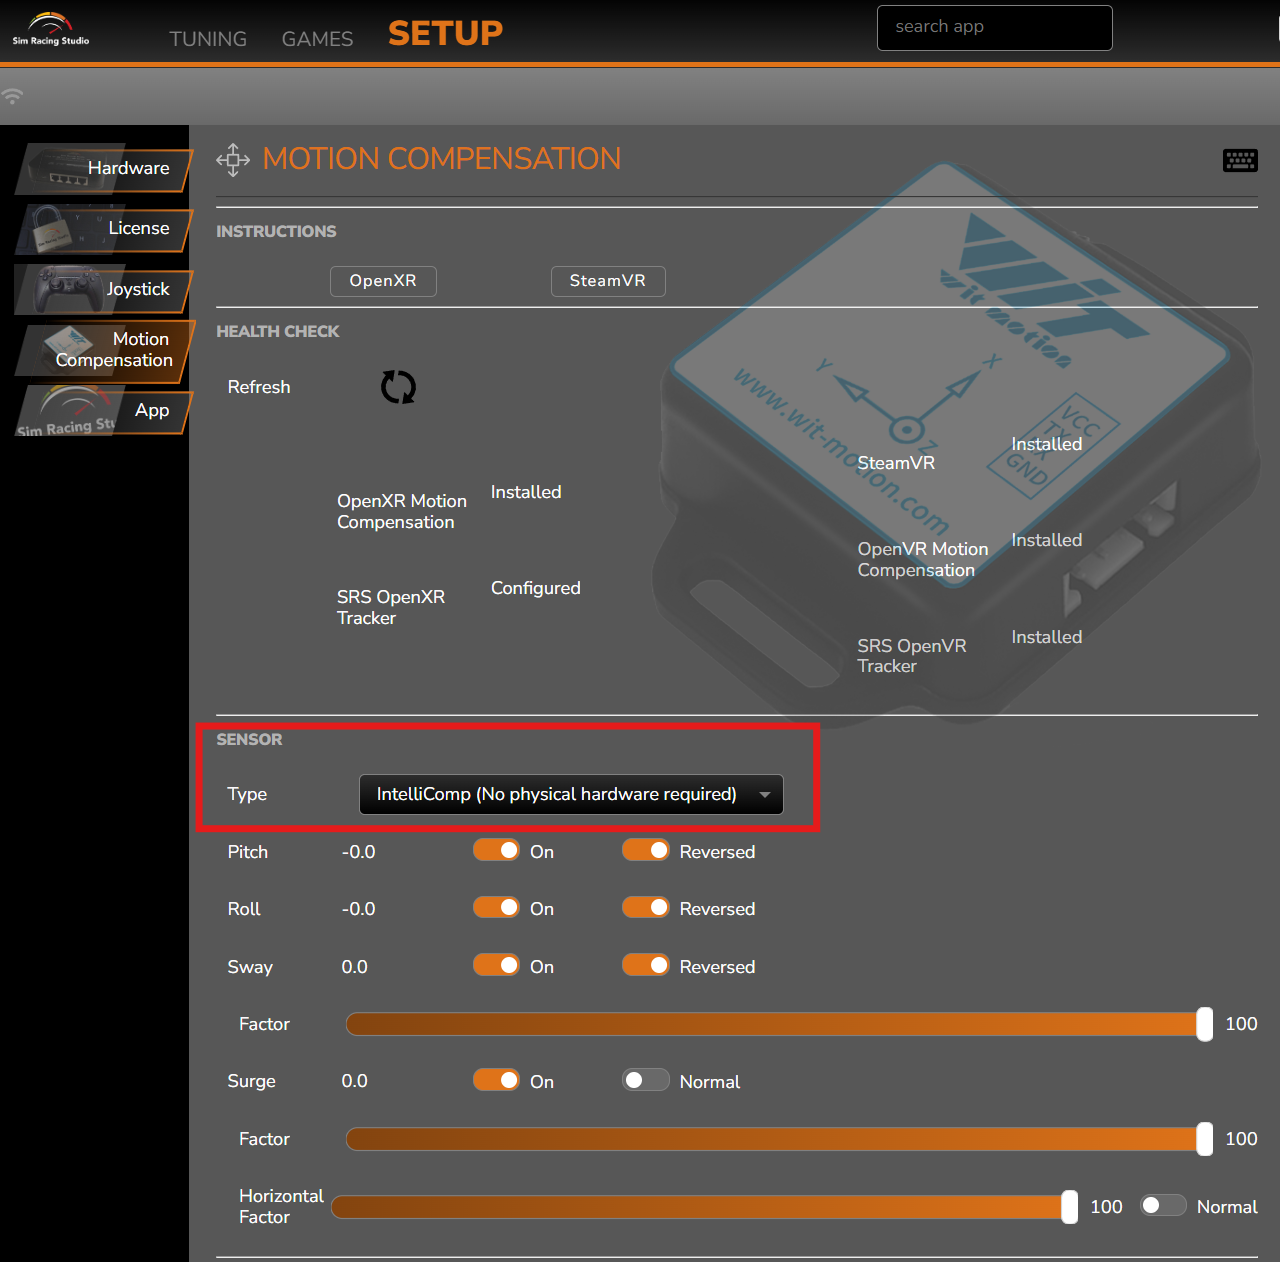Click the SRS OpenVR Tracker label
The image size is (1280, 1262).
point(912,655)
